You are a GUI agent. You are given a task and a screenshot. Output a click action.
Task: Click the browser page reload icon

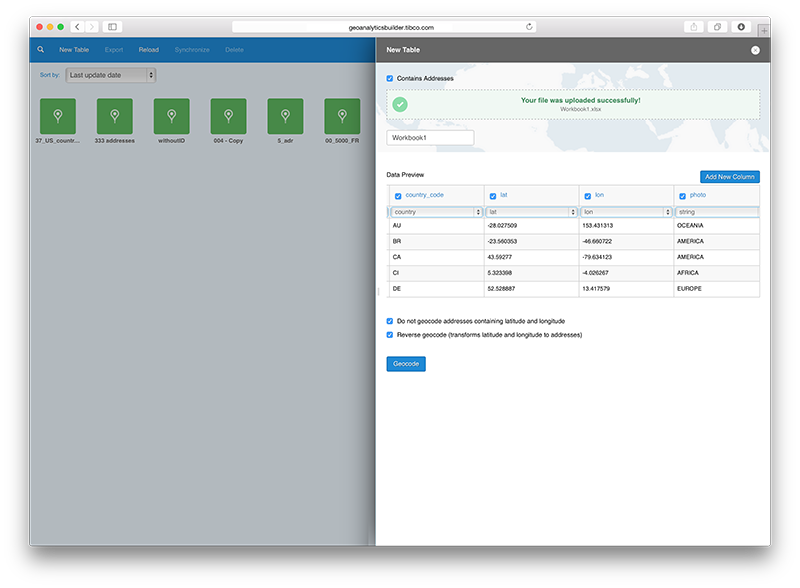pyautogui.click(x=529, y=27)
